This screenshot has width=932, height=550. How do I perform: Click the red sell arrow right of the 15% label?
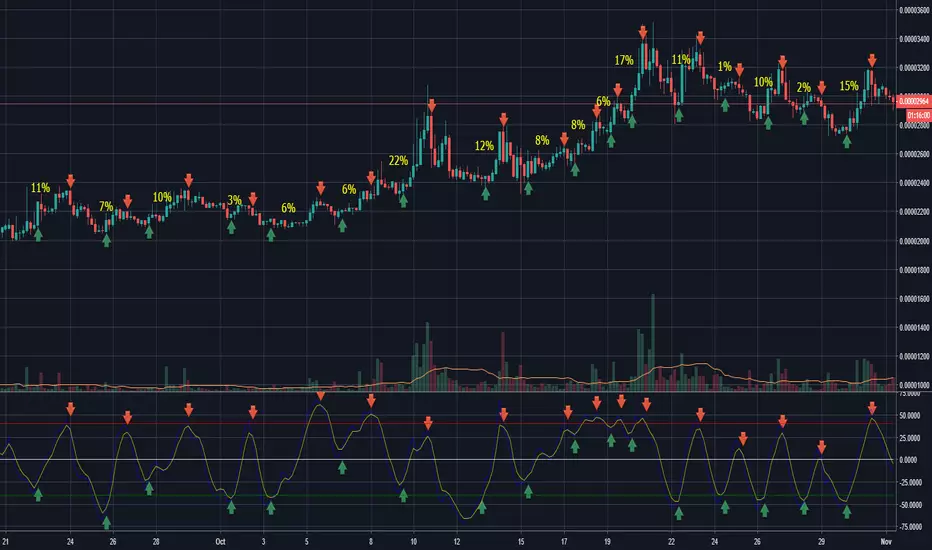point(872,61)
